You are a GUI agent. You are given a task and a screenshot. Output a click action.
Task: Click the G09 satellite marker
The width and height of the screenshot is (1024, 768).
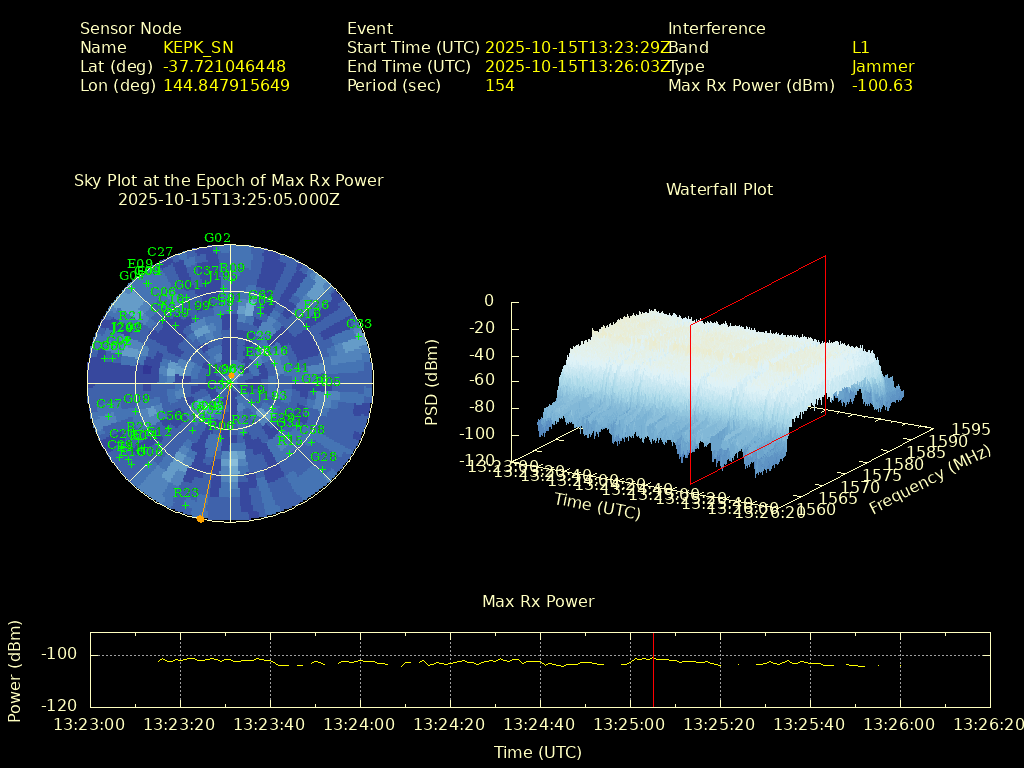tap(136, 409)
